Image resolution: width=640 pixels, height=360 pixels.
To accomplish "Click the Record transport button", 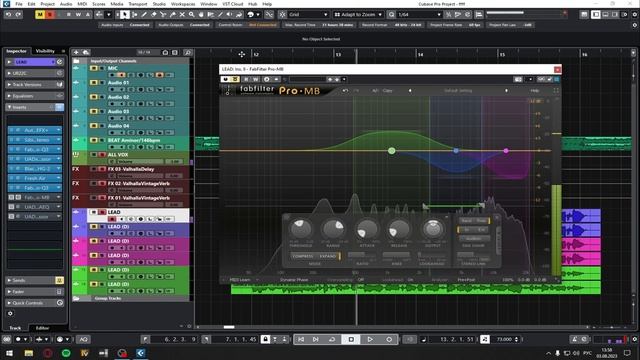I will (x=389, y=339).
